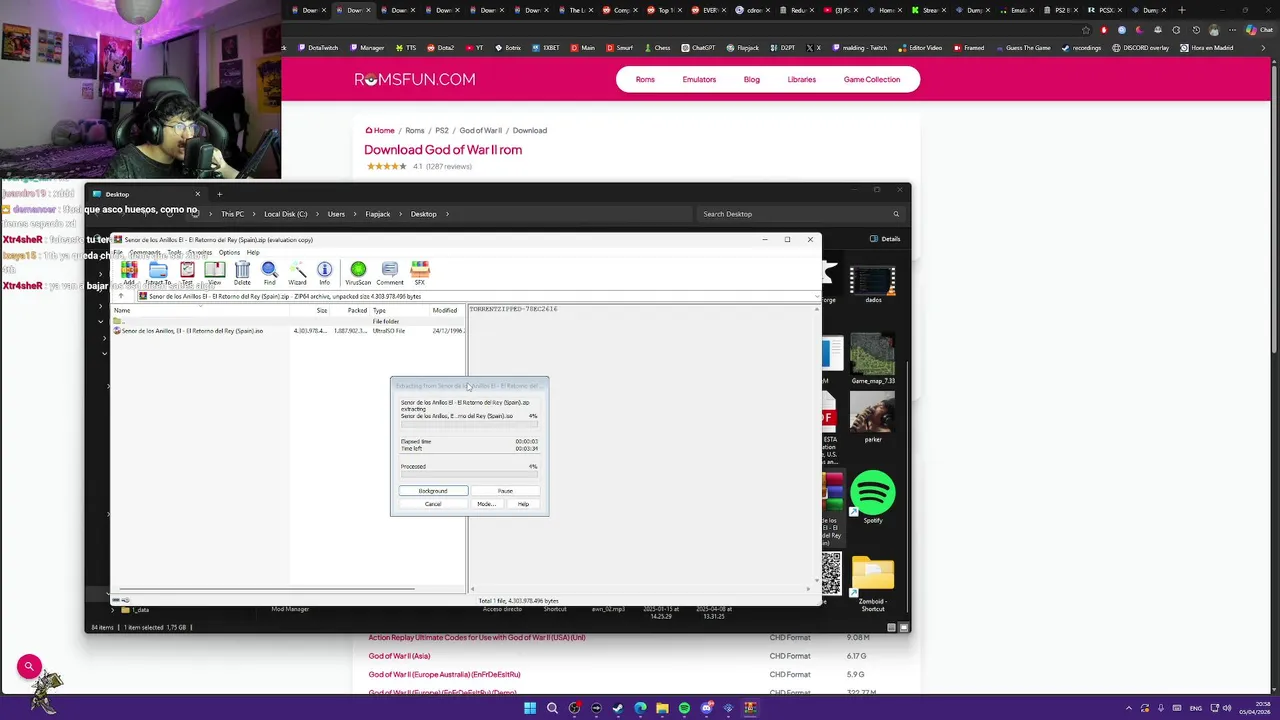
Task: Open Emulators on Romsfun navigation
Action: click(699, 79)
